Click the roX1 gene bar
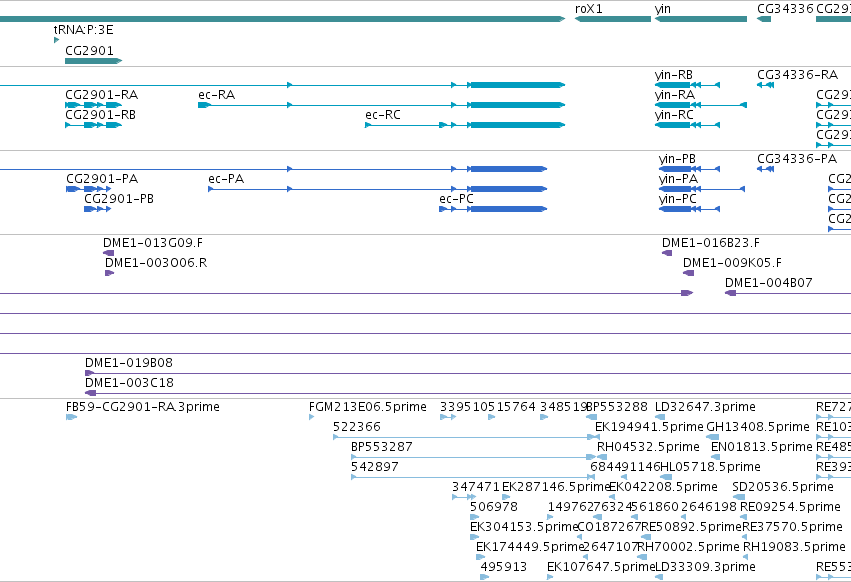 (613, 19)
